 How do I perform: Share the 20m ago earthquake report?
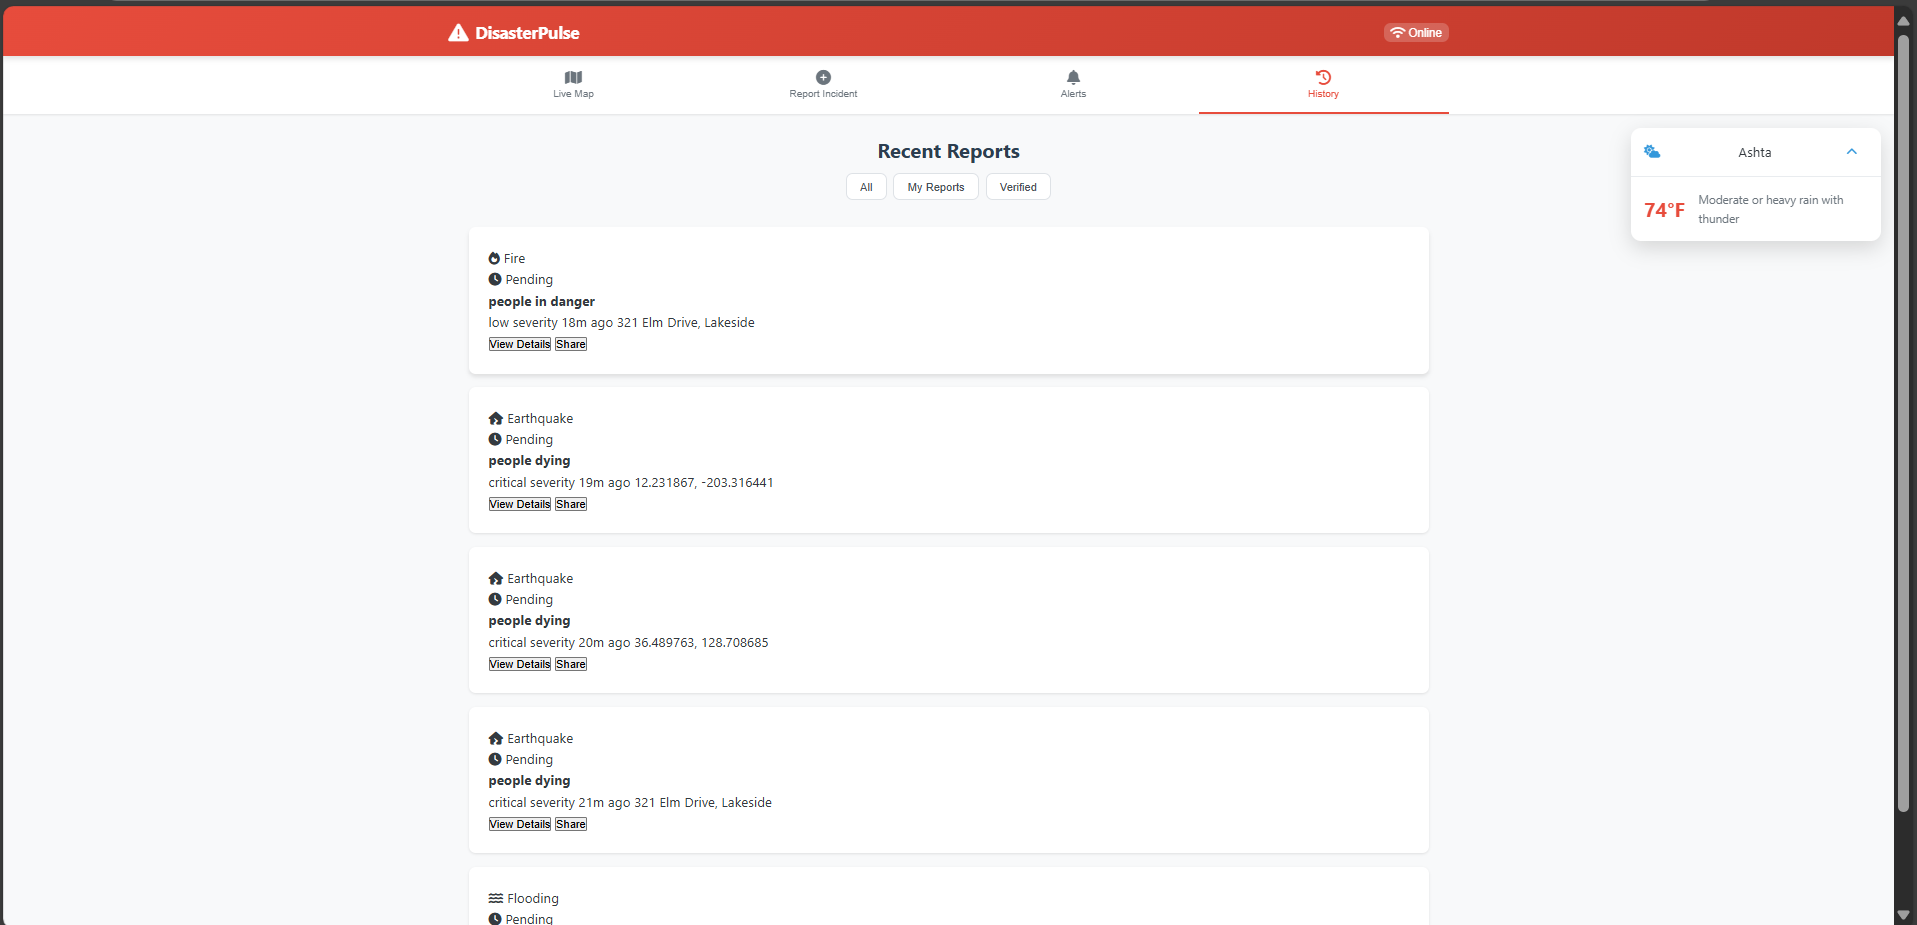(571, 664)
